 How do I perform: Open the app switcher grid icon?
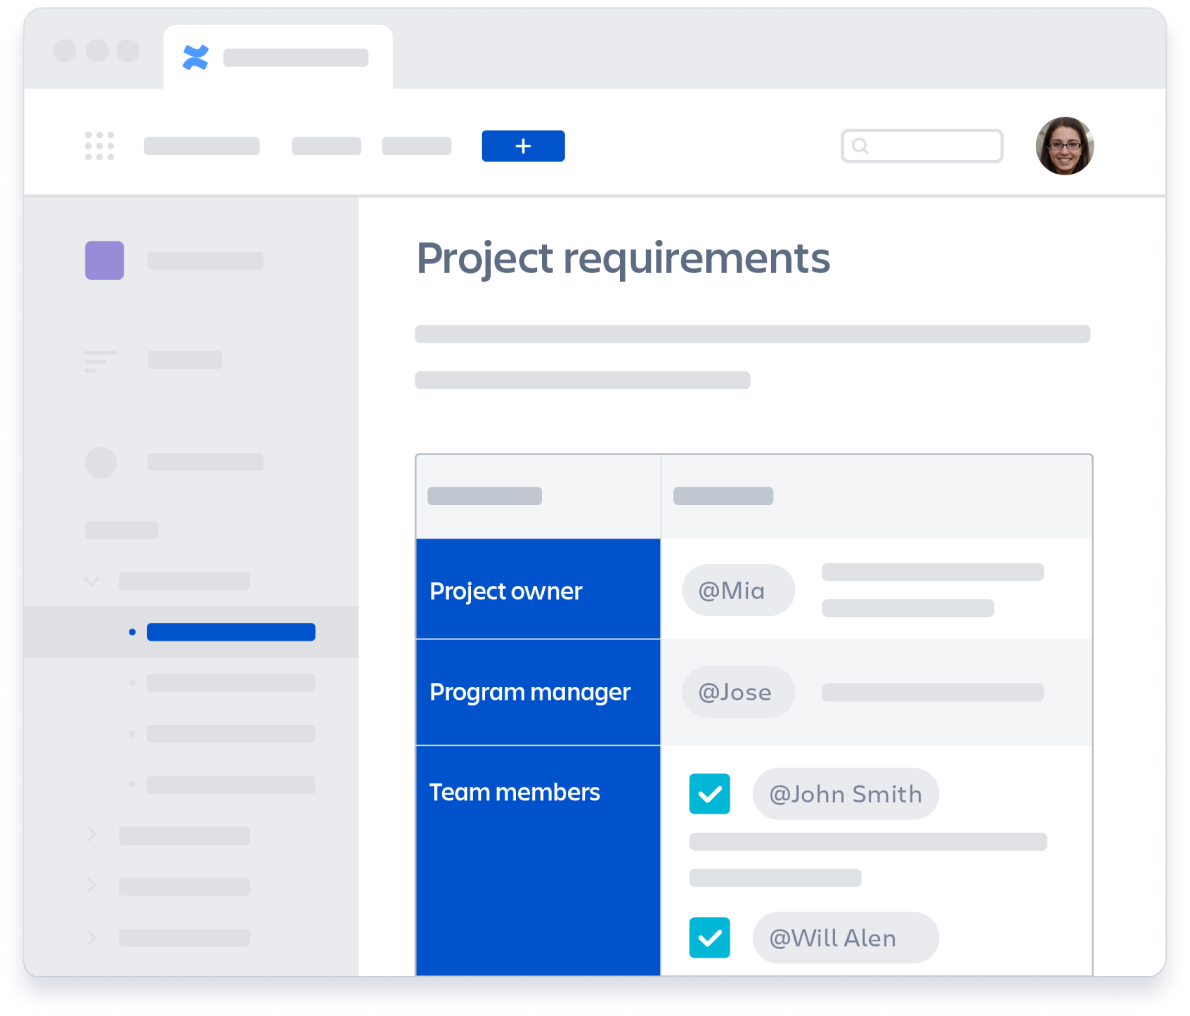pos(100,146)
